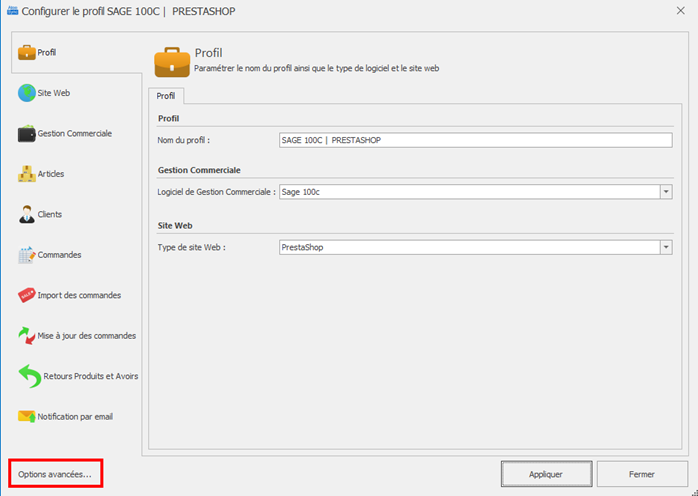Viewport: 698px width, 496px height.
Task: Select the Profil tab in content panel
Action: click(x=166, y=96)
